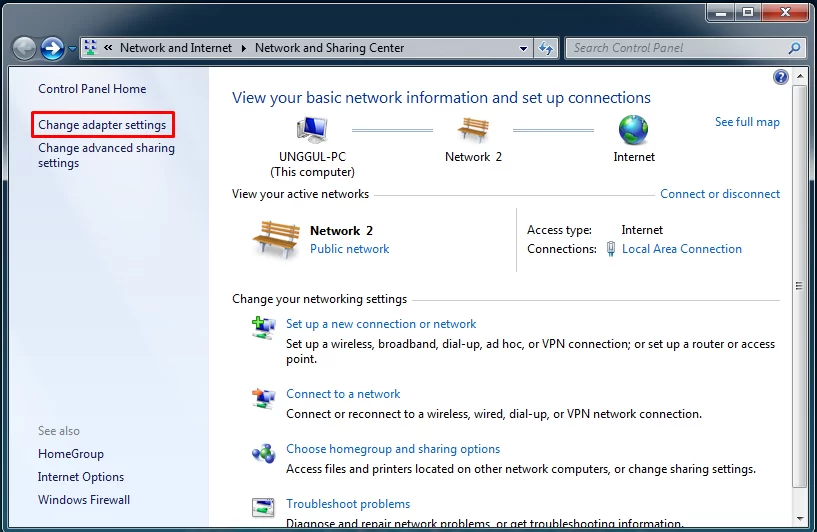Open the help question mark icon
This screenshot has width=817, height=532.
click(x=781, y=77)
